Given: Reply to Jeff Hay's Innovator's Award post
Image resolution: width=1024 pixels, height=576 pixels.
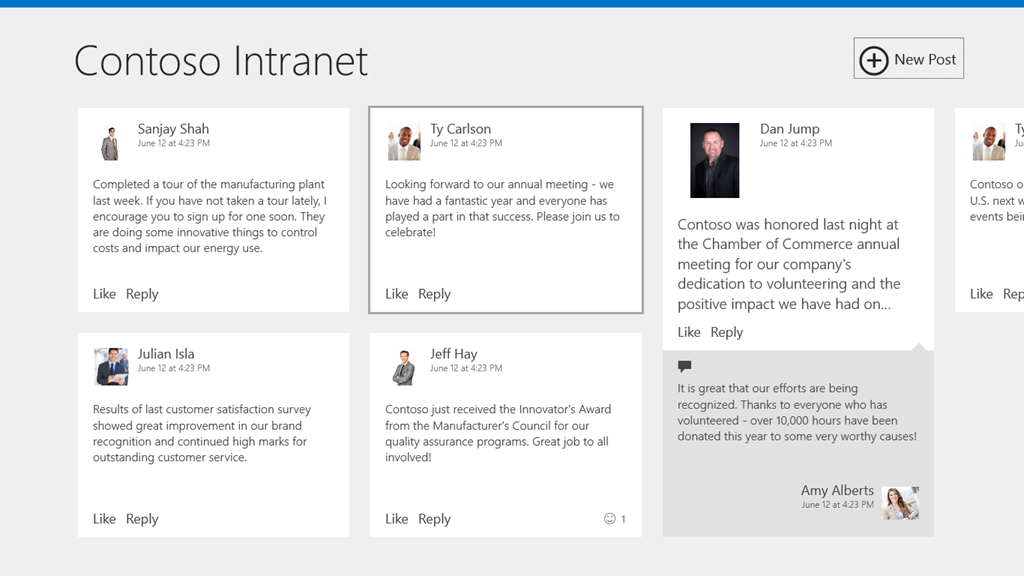Looking at the screenshot, I should point(434,519).
